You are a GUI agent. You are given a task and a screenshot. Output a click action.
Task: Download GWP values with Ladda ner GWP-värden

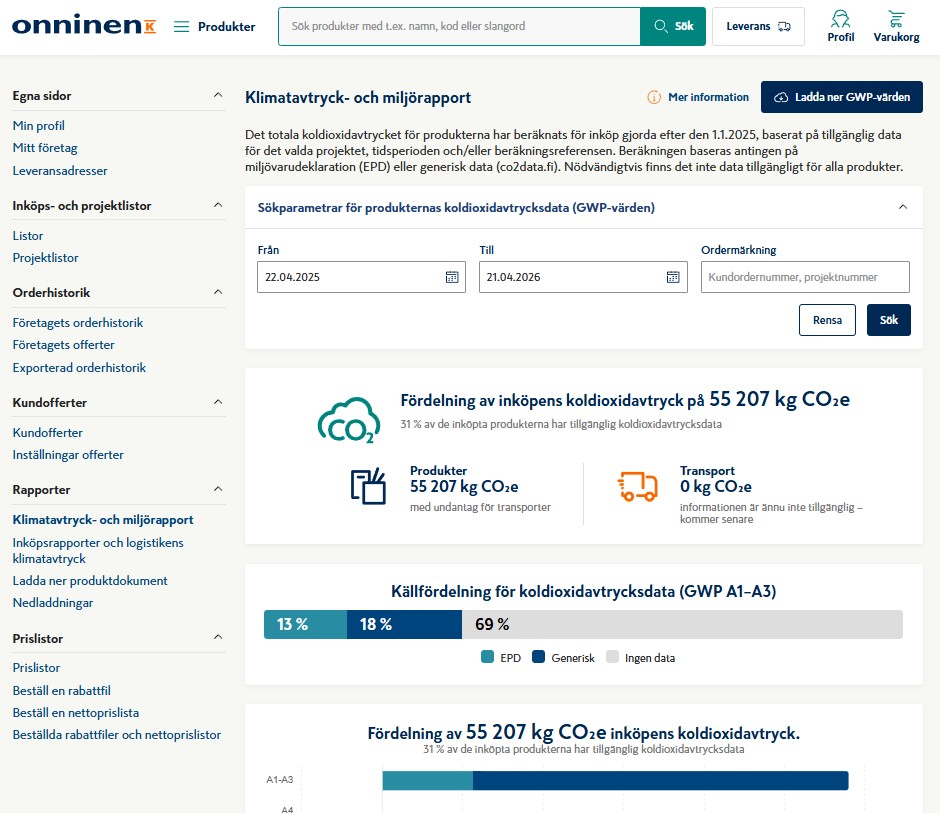click(x=842, y=97)
